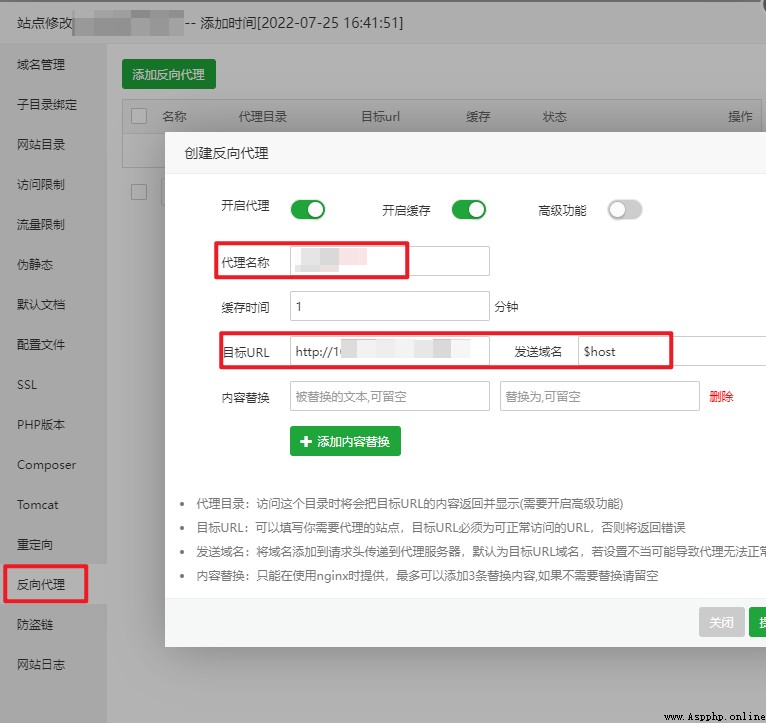Focus the 代理名称 input field
This screenshot has width=766, height=723.
390,261
